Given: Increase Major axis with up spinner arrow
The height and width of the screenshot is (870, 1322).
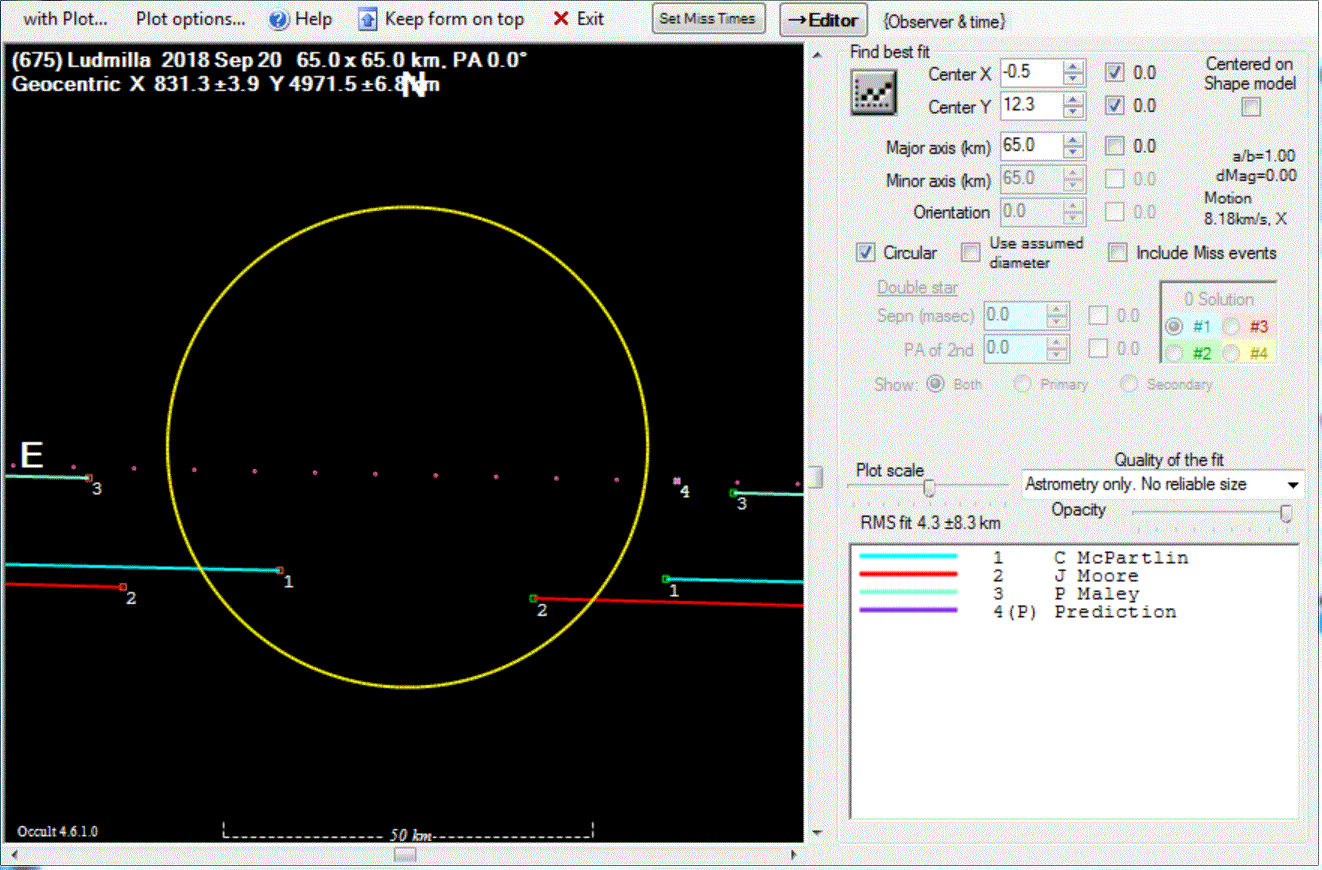Looking at the screenshot, I should click(x=1073, y=141).
